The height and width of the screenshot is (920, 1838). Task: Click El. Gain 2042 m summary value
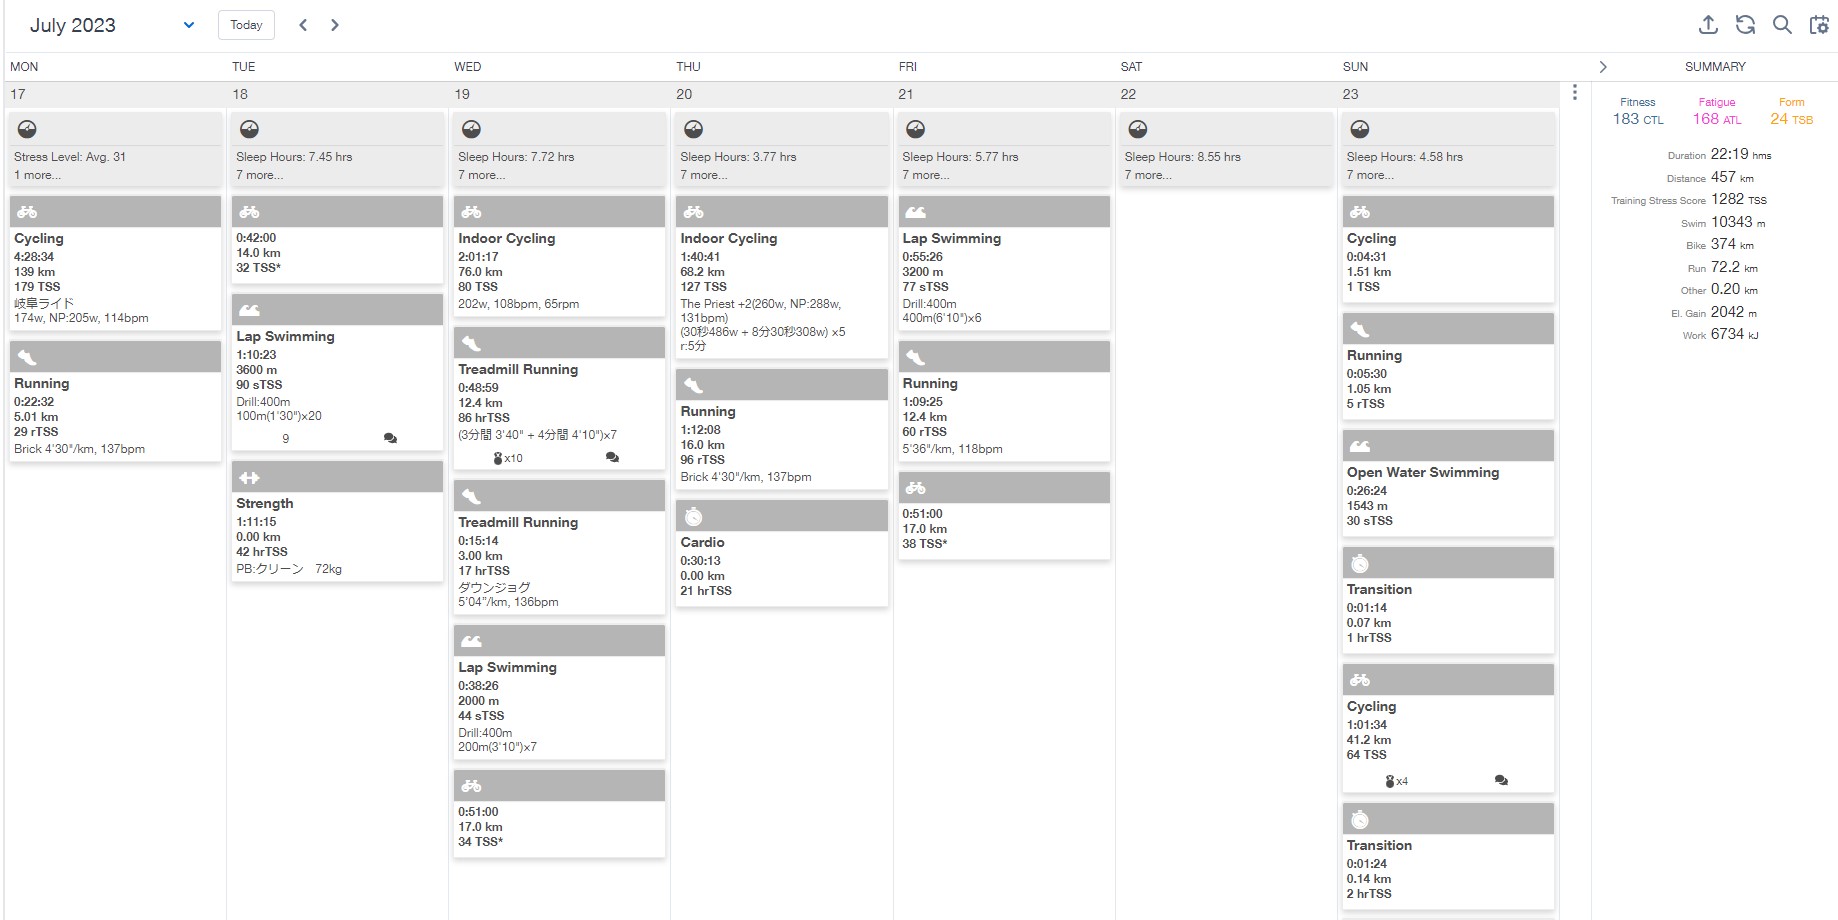[1734, 312]
